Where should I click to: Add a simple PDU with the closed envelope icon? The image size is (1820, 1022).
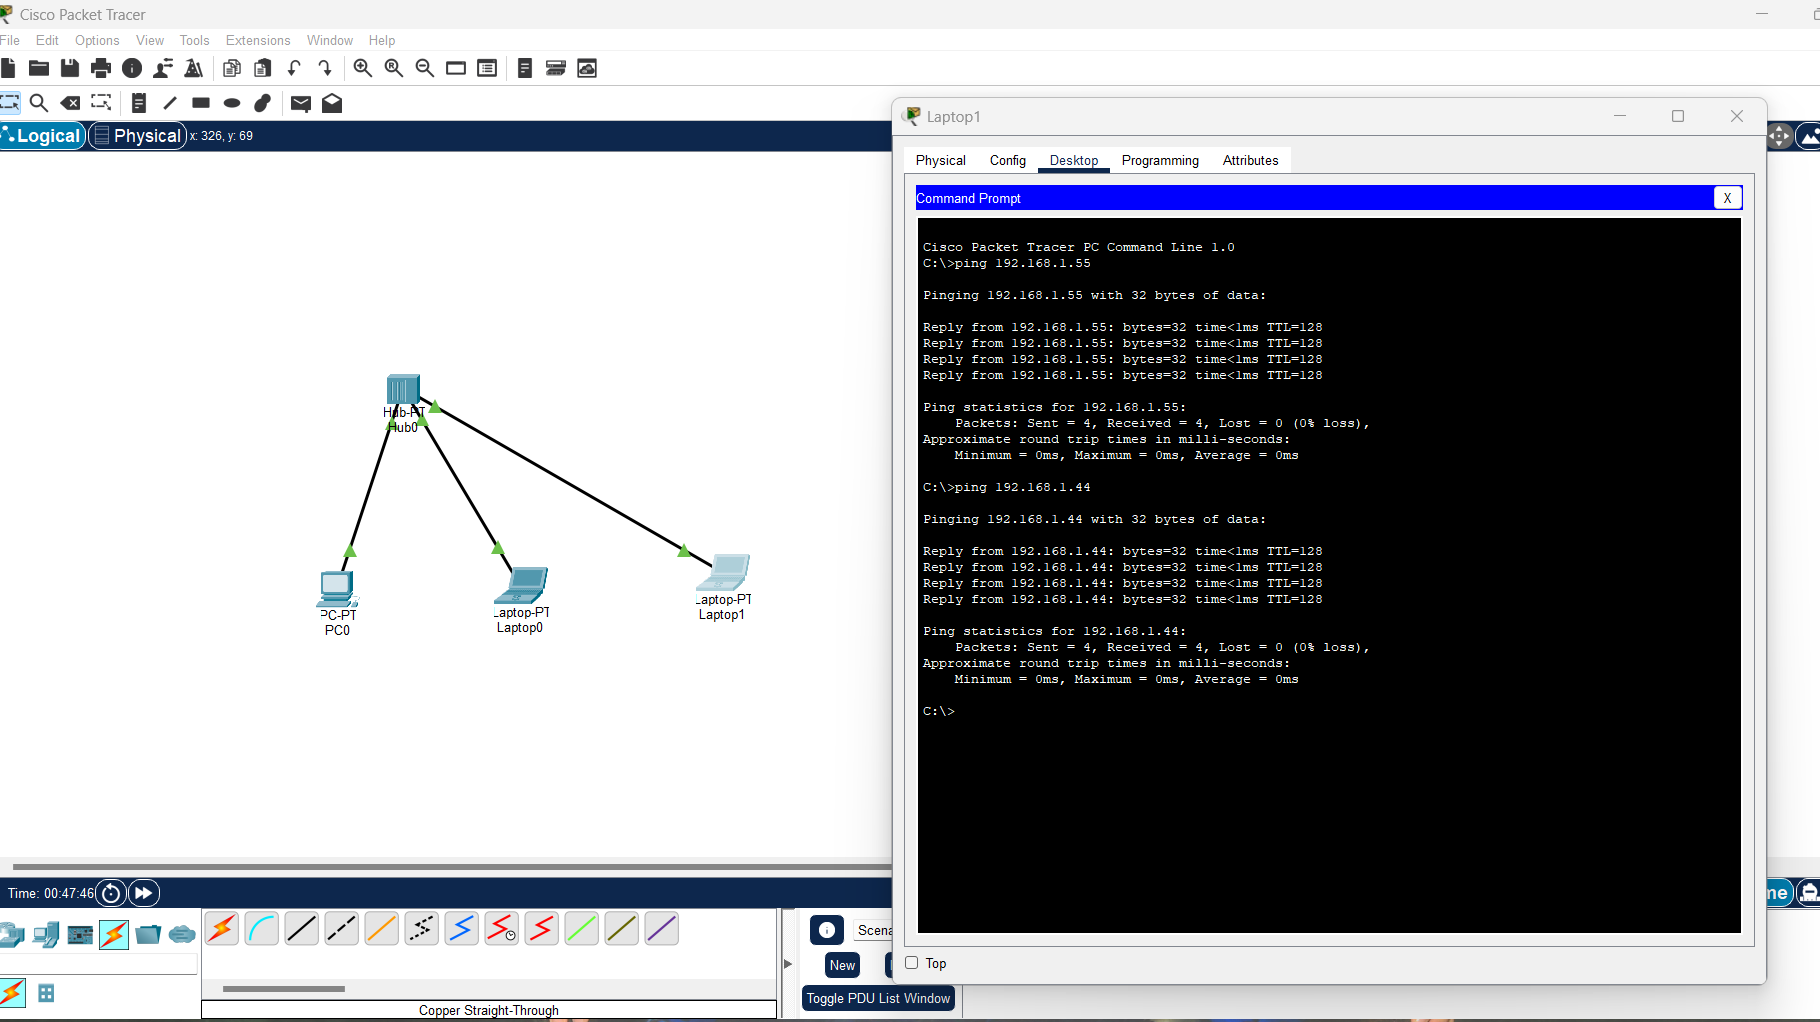pos(301,103)
